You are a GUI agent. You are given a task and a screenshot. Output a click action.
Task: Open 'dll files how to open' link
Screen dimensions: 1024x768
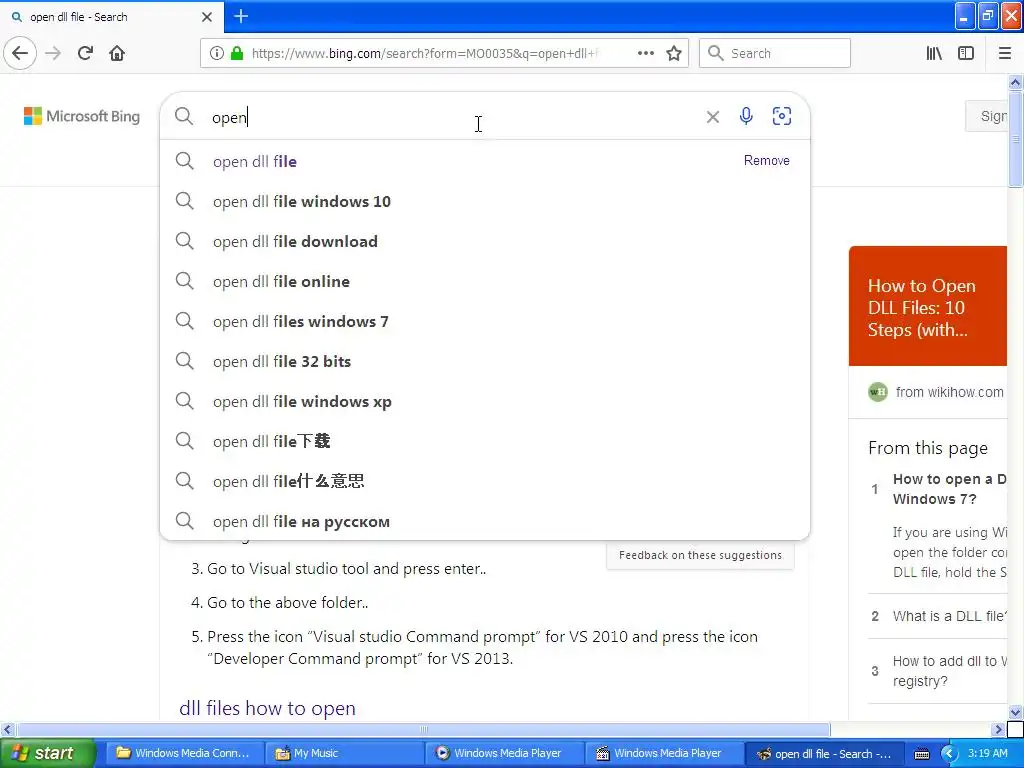267,708
